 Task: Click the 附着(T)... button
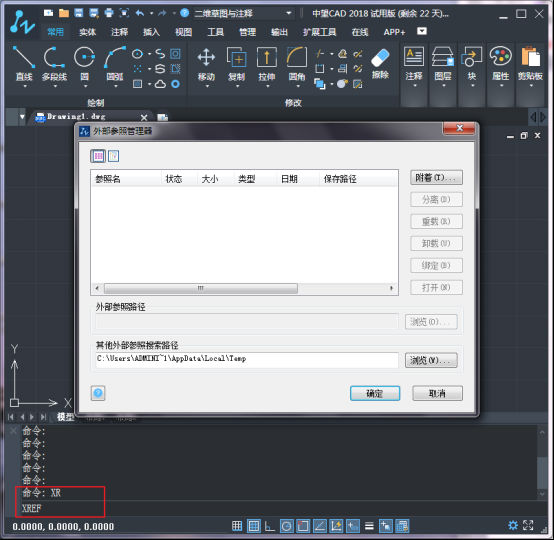pos(436,177)
